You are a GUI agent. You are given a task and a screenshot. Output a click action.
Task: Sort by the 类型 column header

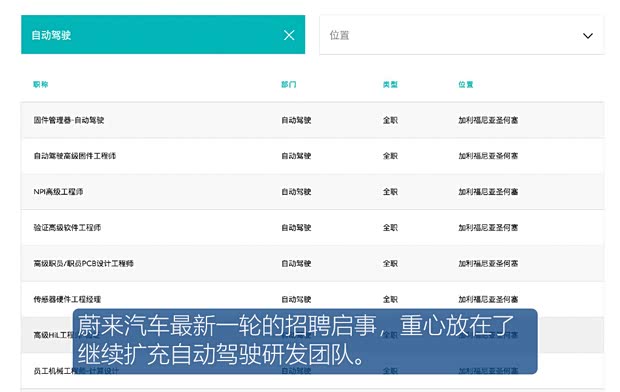click(x=390, y=84)
